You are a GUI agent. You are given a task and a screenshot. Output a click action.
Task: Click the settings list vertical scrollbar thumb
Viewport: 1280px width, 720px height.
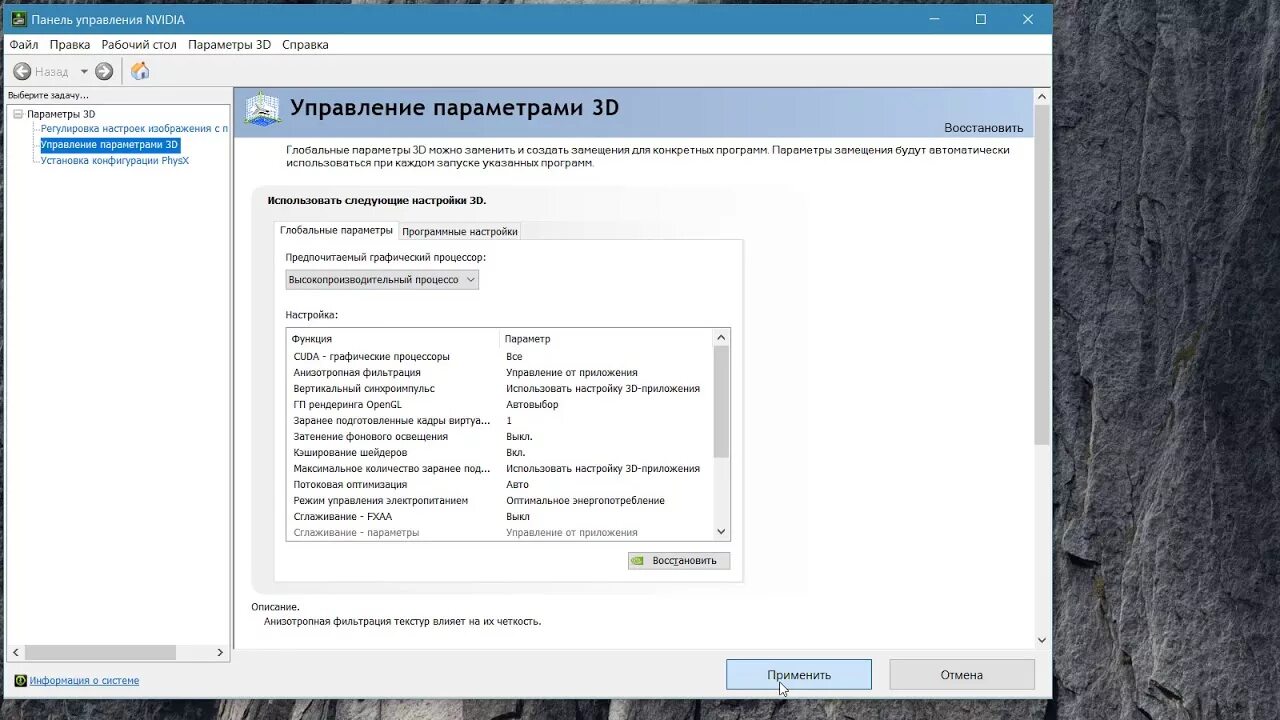[x=722, y=402]
